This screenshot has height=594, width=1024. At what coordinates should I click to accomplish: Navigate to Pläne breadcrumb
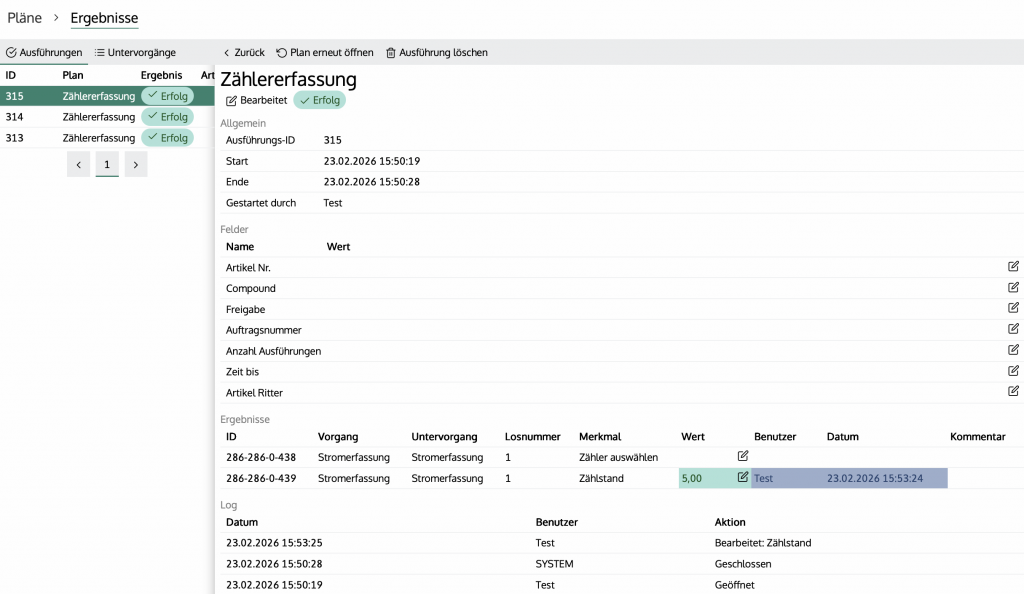click(25, 18)
